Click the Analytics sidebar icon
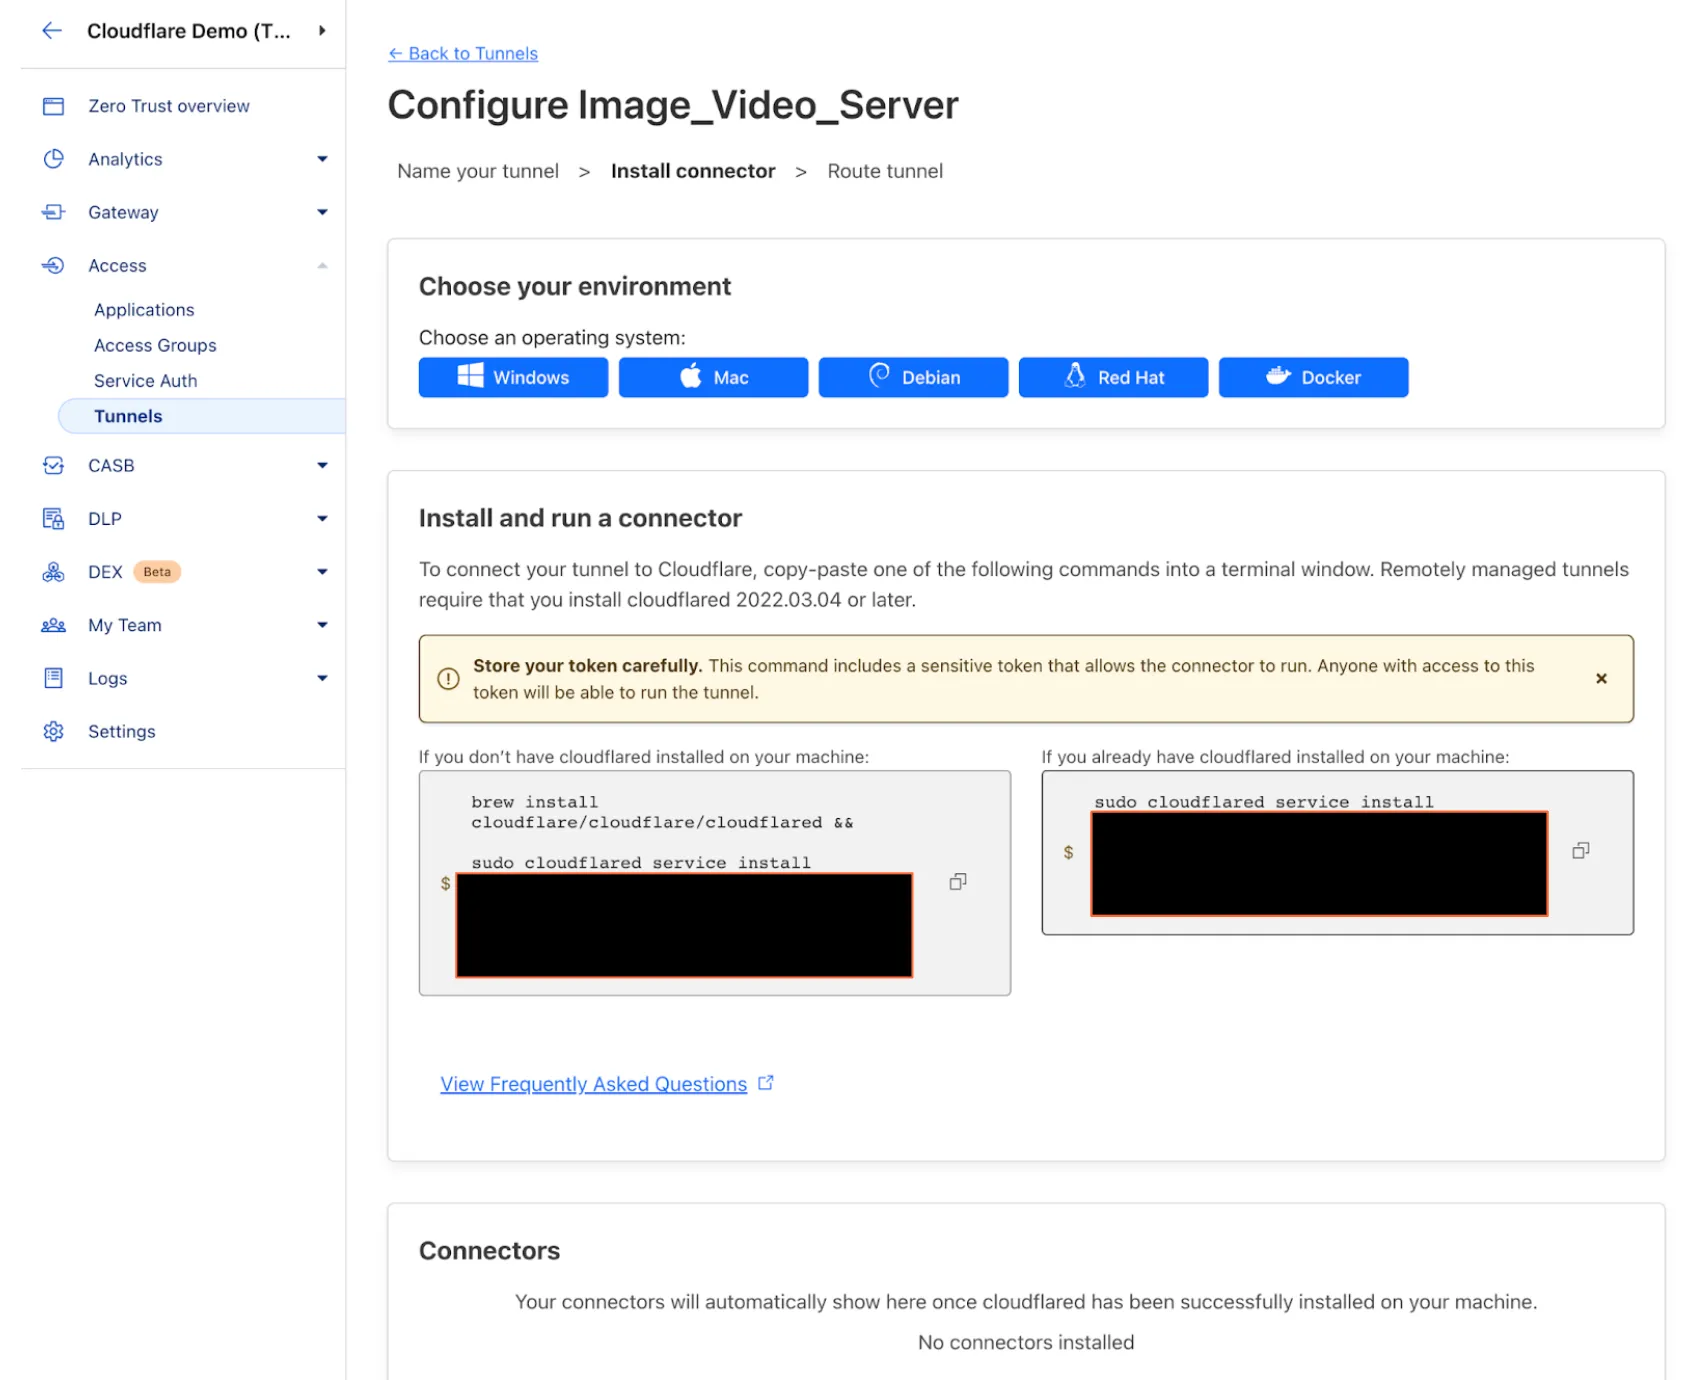This screenshot has height=1380, width=1706. [53, 158]
